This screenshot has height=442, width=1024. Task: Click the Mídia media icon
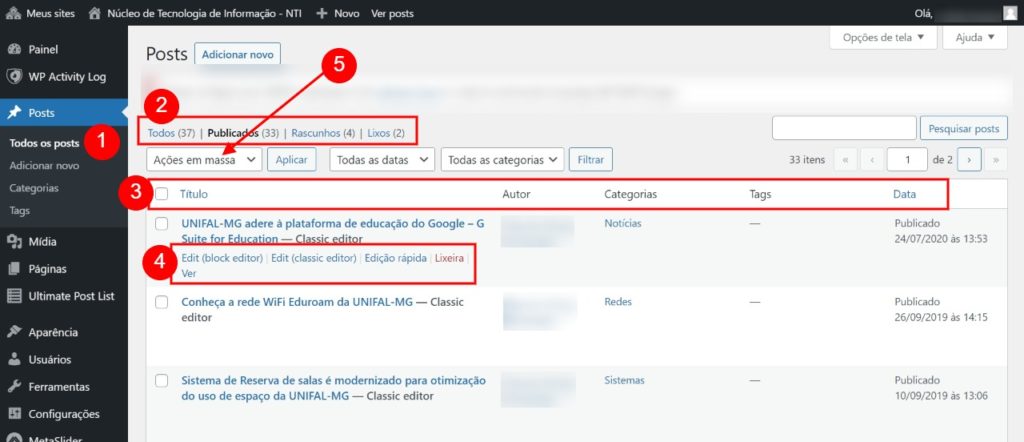click(14, 242)
